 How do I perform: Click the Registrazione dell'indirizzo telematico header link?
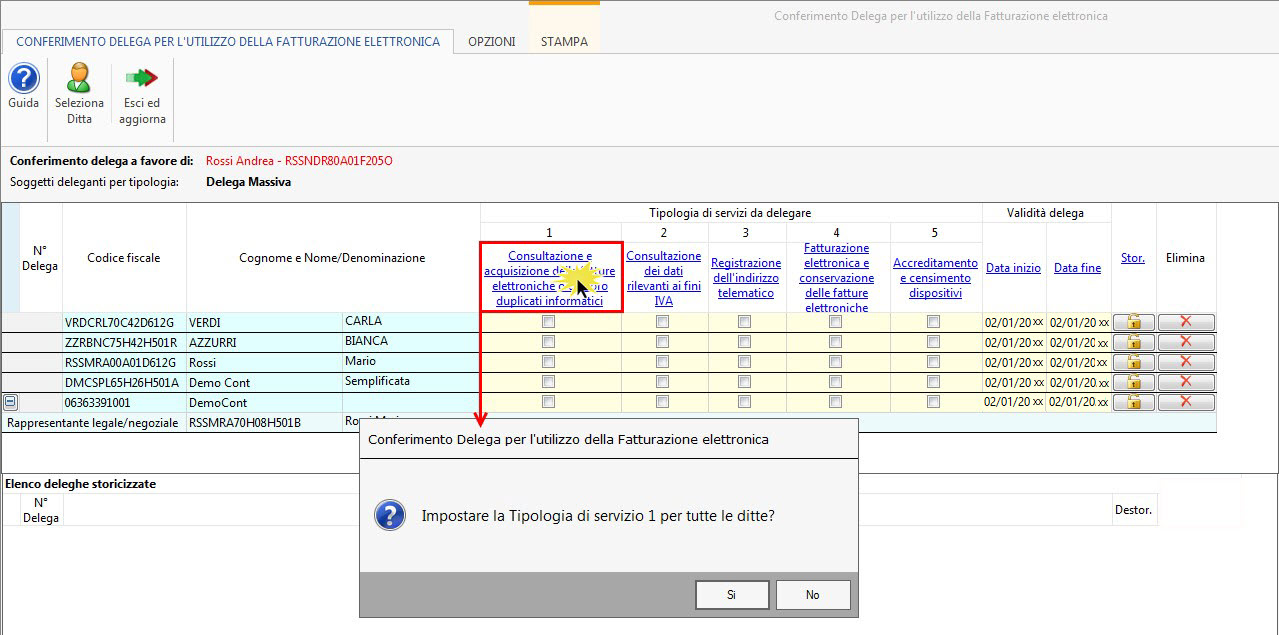pyautogui.click(x=746, y=278)
